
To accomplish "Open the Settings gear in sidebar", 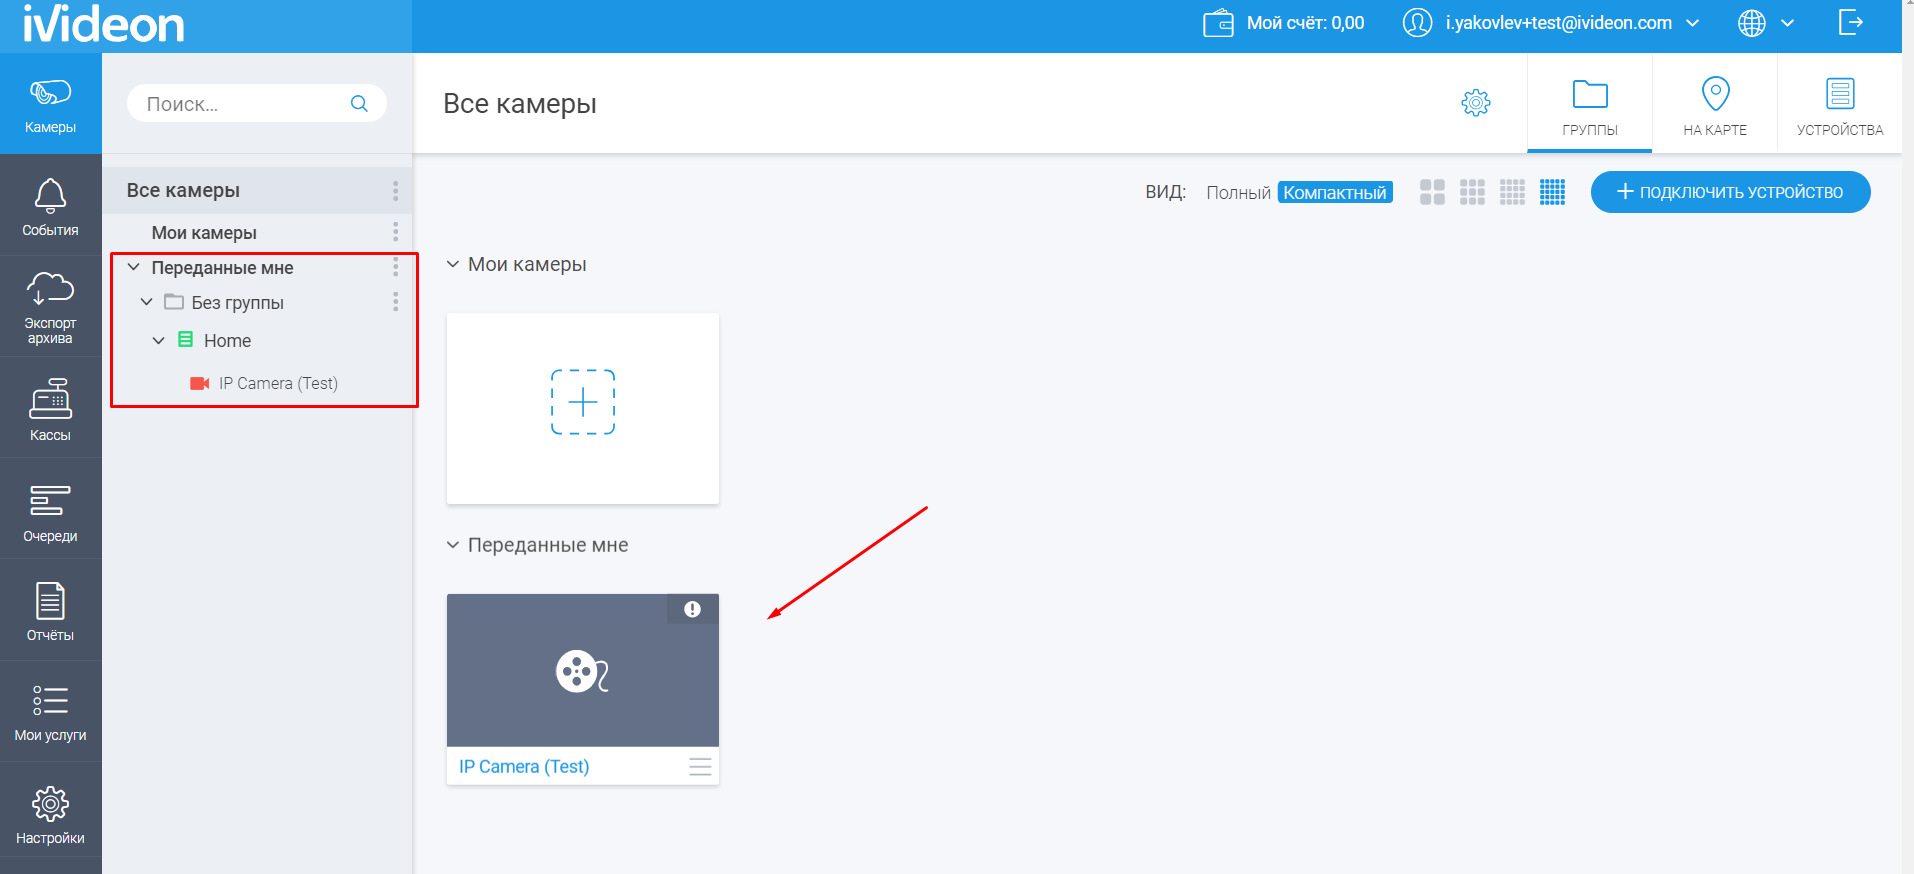I will [x=50, y=812].
